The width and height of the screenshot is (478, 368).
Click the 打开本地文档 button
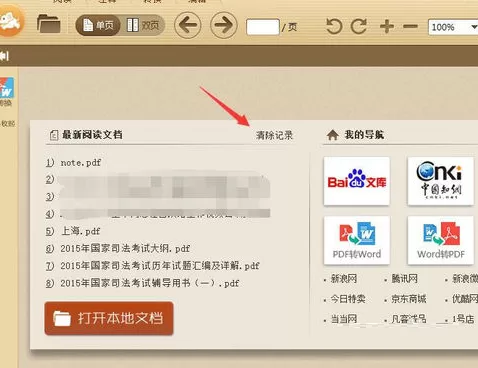109,318
